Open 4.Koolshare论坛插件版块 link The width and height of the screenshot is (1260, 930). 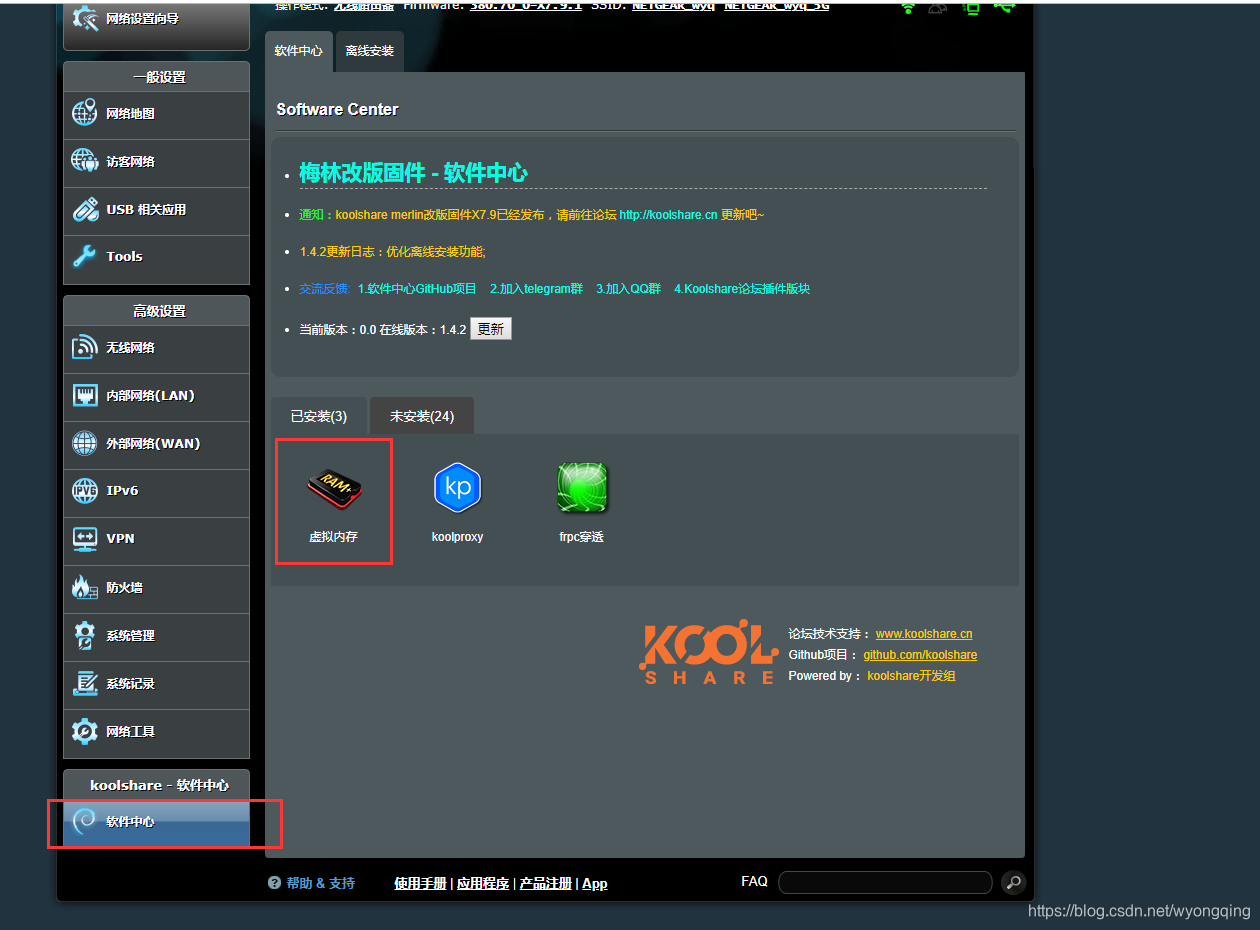click(742, 289)
